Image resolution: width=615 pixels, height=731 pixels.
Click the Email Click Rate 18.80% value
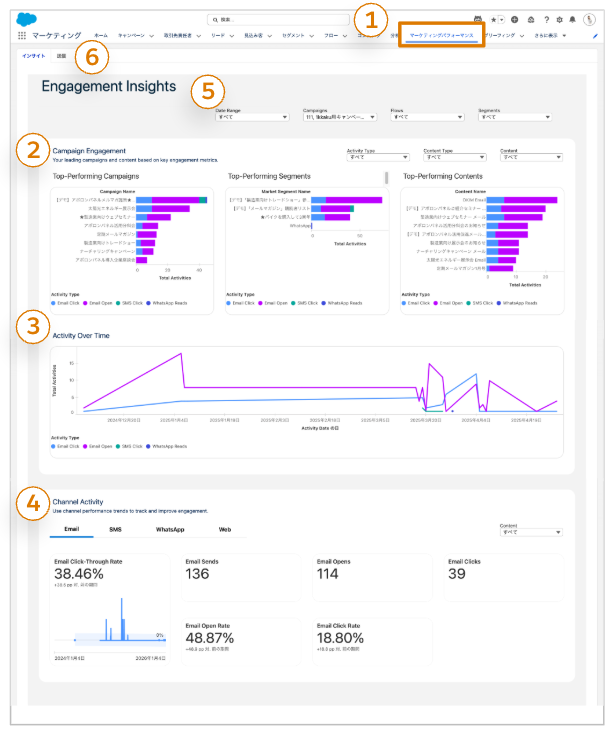340,638
